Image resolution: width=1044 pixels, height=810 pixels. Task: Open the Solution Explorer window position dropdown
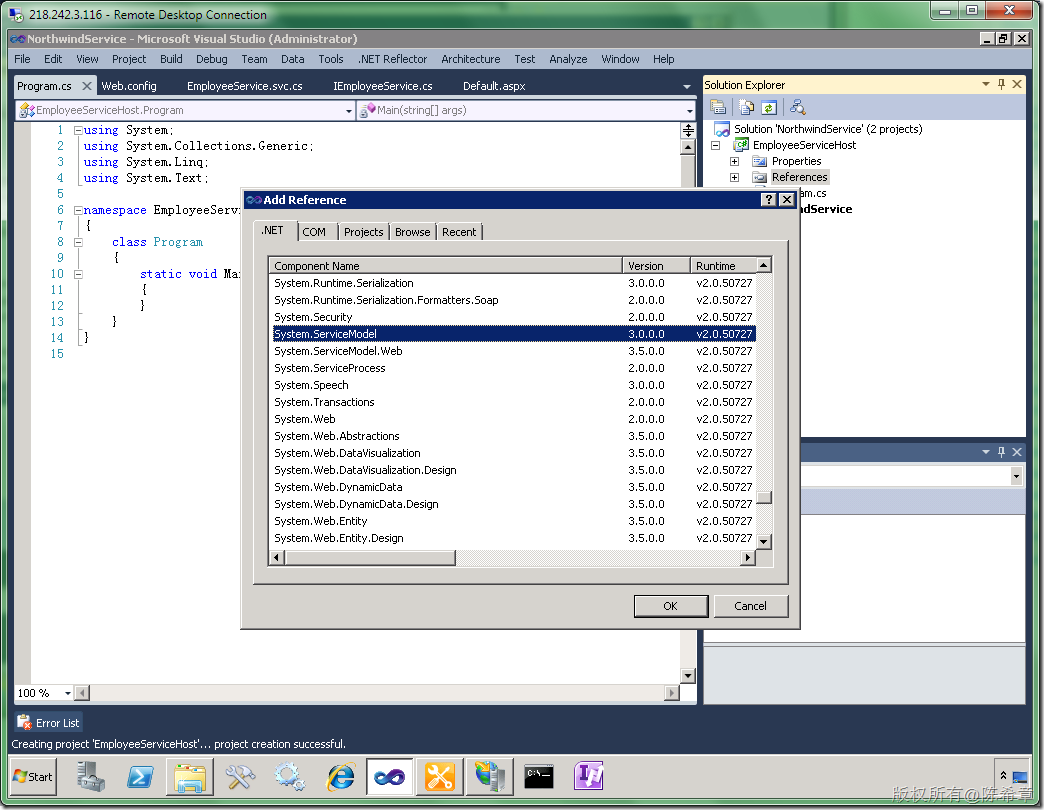(986, 85)
